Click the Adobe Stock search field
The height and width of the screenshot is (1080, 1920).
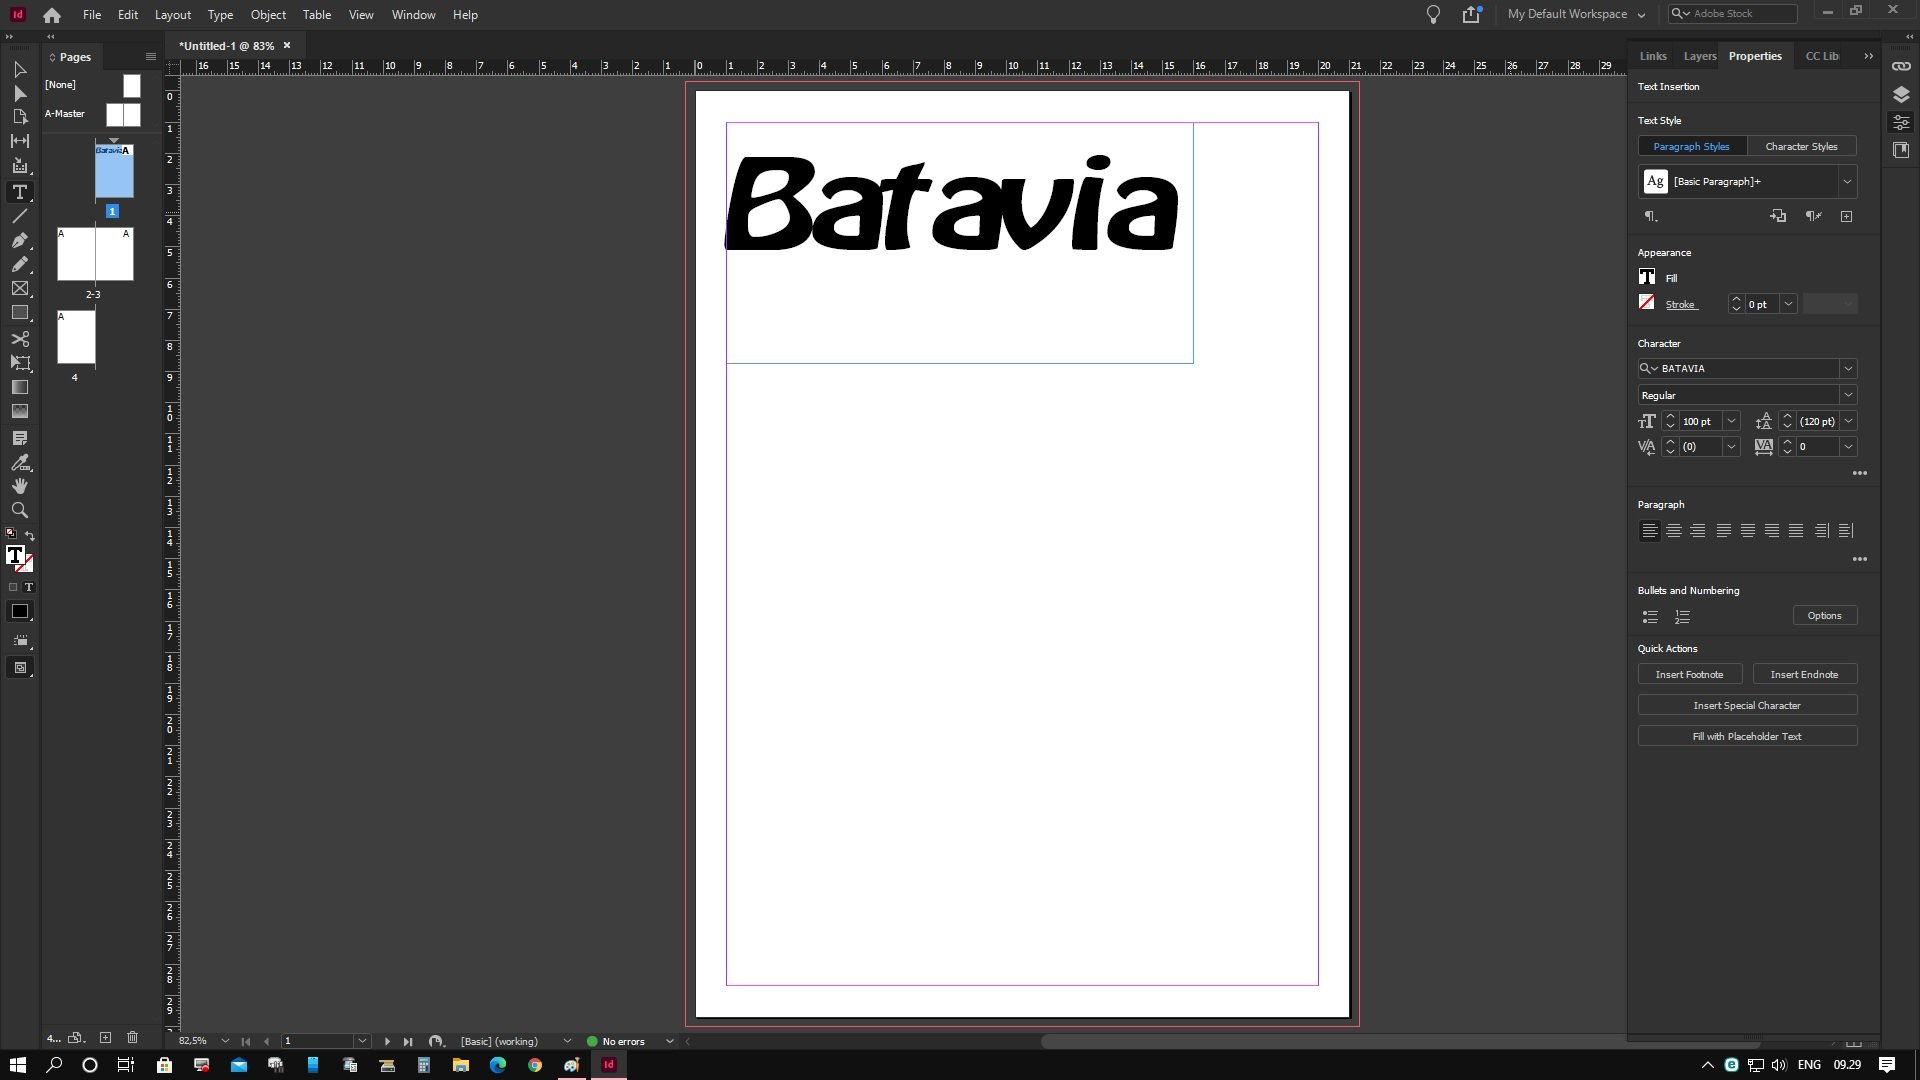click(1733, 14)
